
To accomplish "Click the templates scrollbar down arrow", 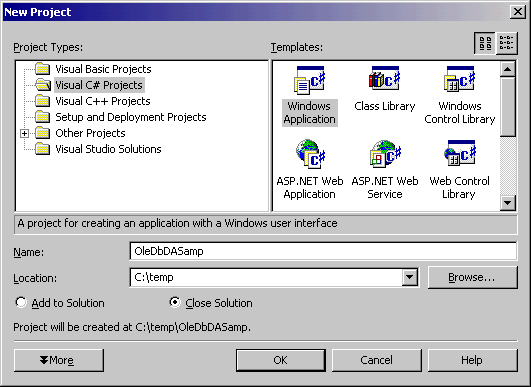I will coord(508,203).
